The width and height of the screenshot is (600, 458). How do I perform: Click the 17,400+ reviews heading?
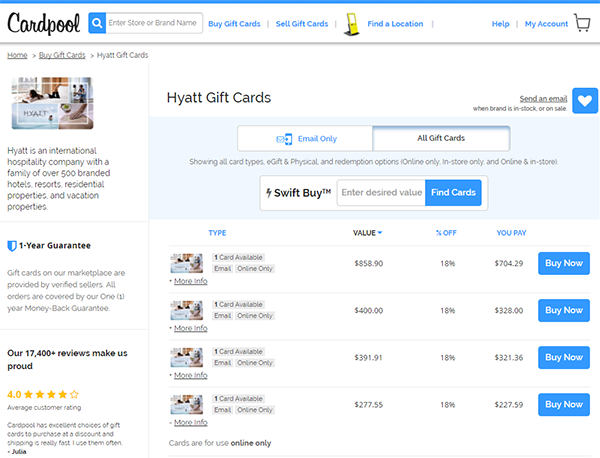click(x=67, y=359)
